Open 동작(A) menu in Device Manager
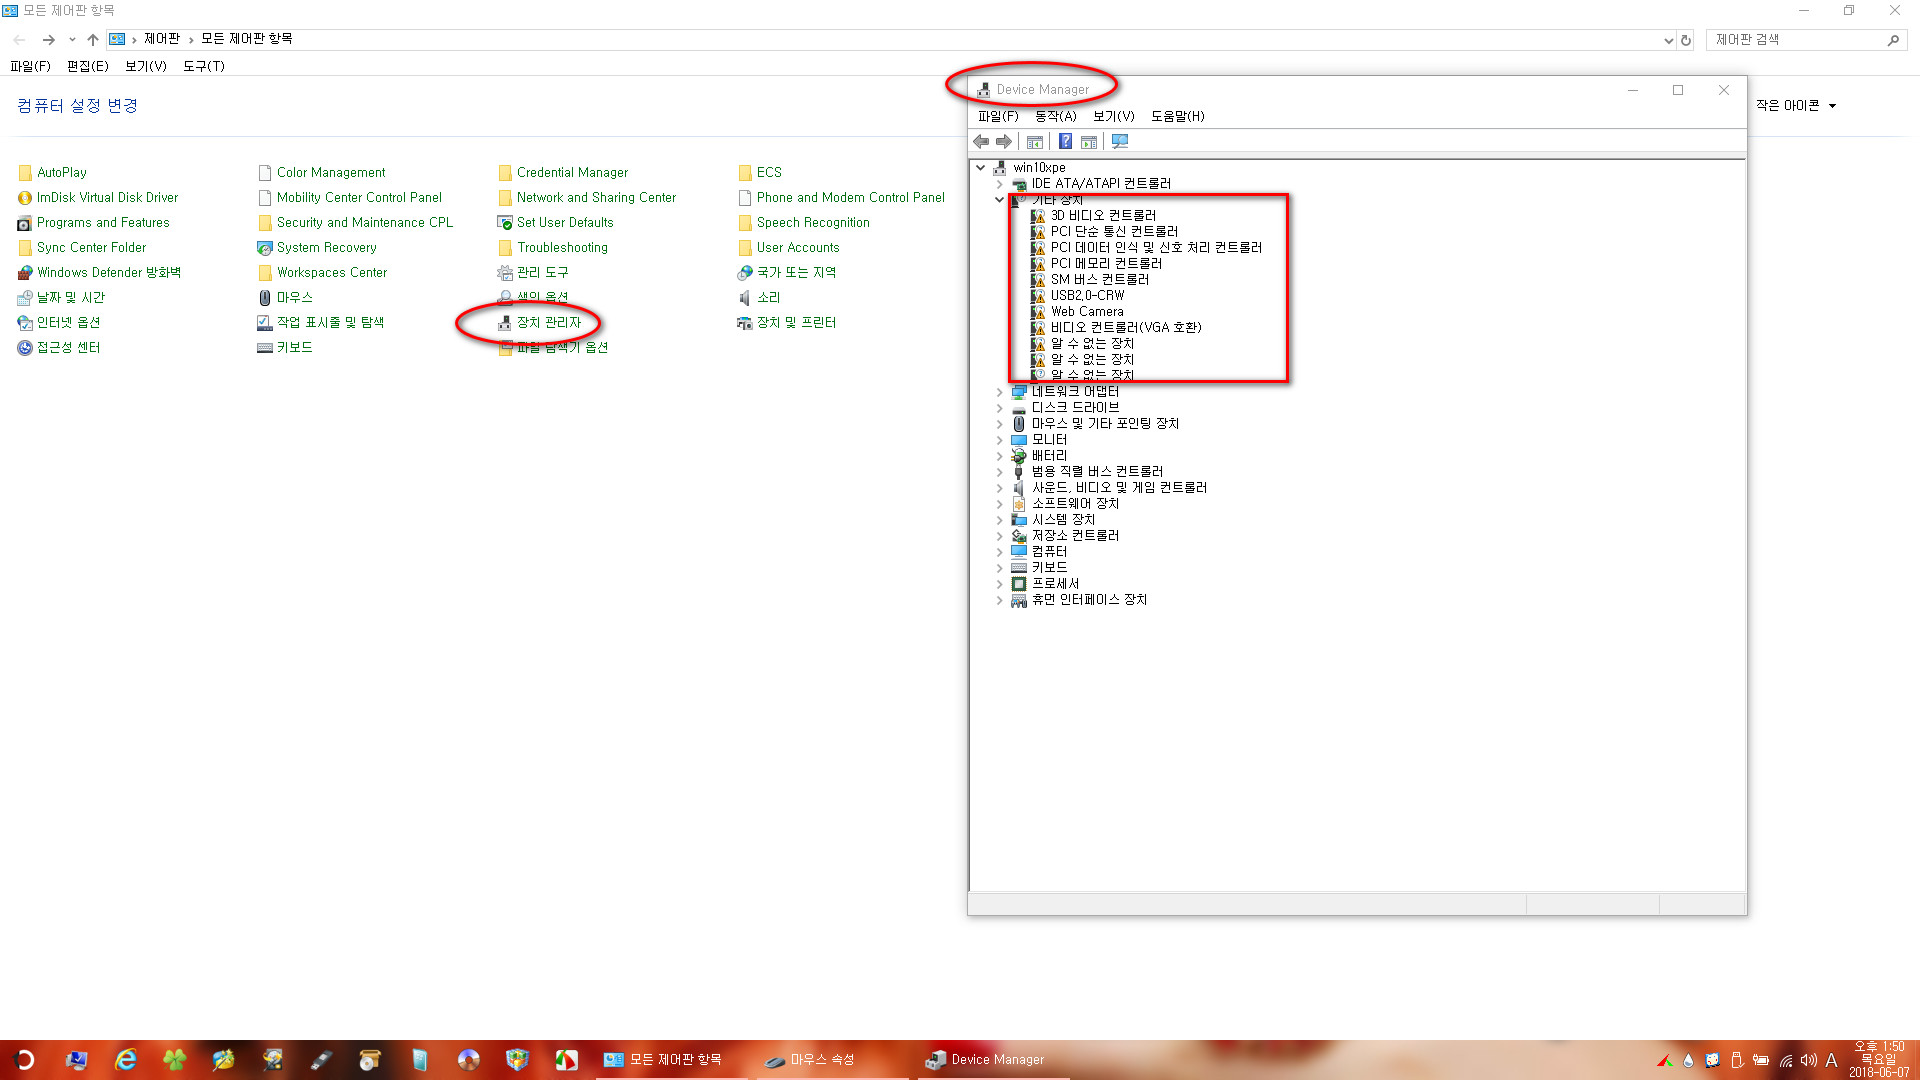The image size is (1920, 1080). tap(1055, 117)
